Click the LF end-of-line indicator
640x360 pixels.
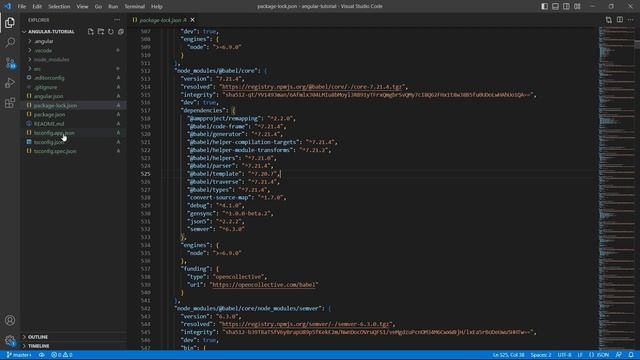(x=580, y=355)
